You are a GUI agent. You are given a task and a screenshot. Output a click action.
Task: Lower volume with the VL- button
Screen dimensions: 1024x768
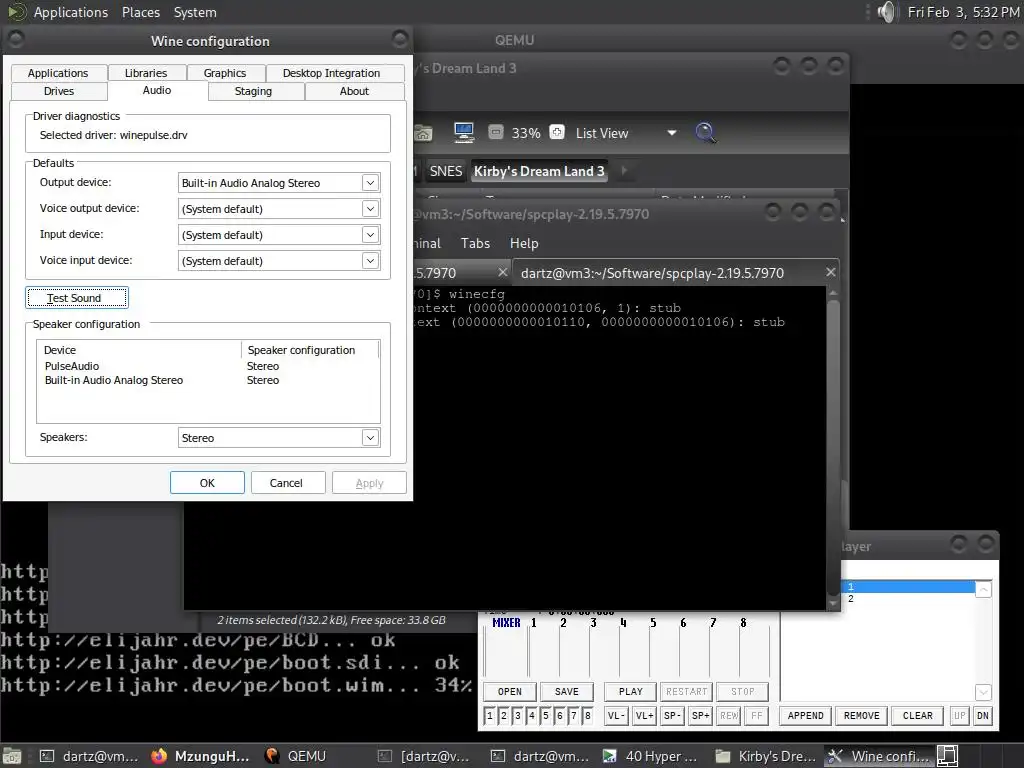pos(616,716)
